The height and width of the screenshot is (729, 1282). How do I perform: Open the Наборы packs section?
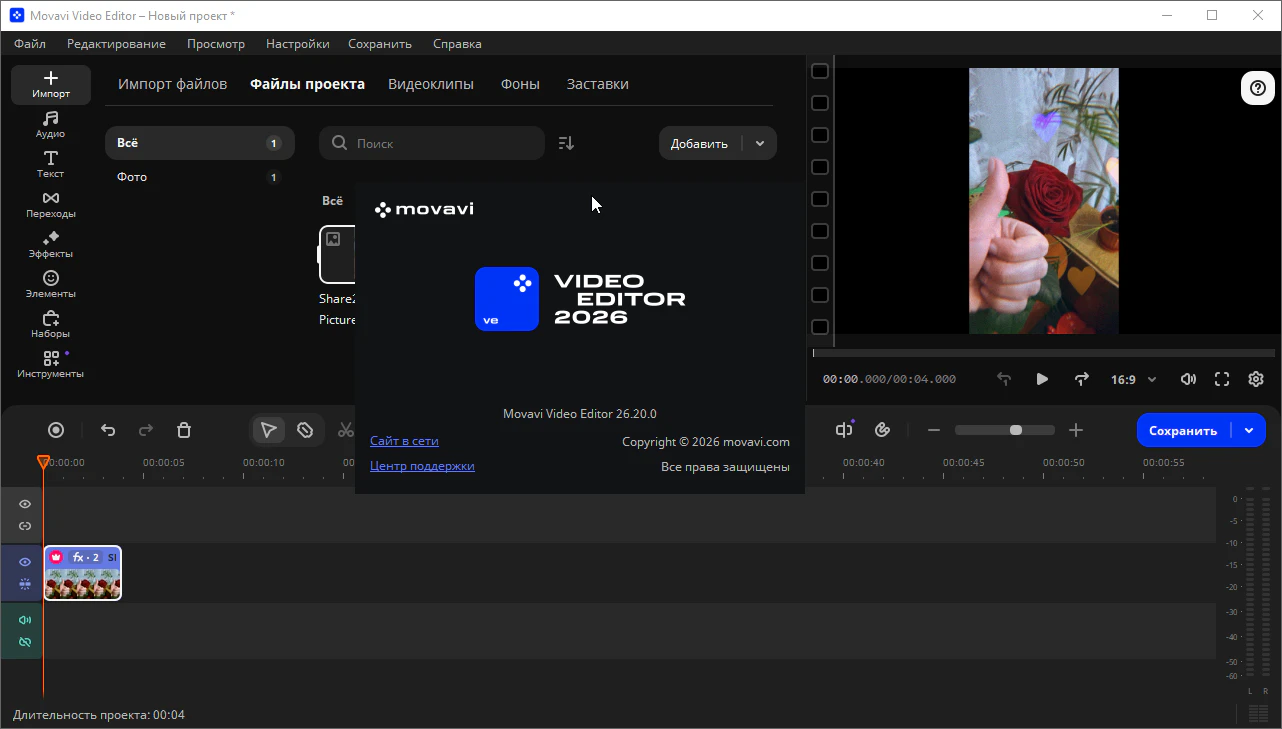click(51, 325)
